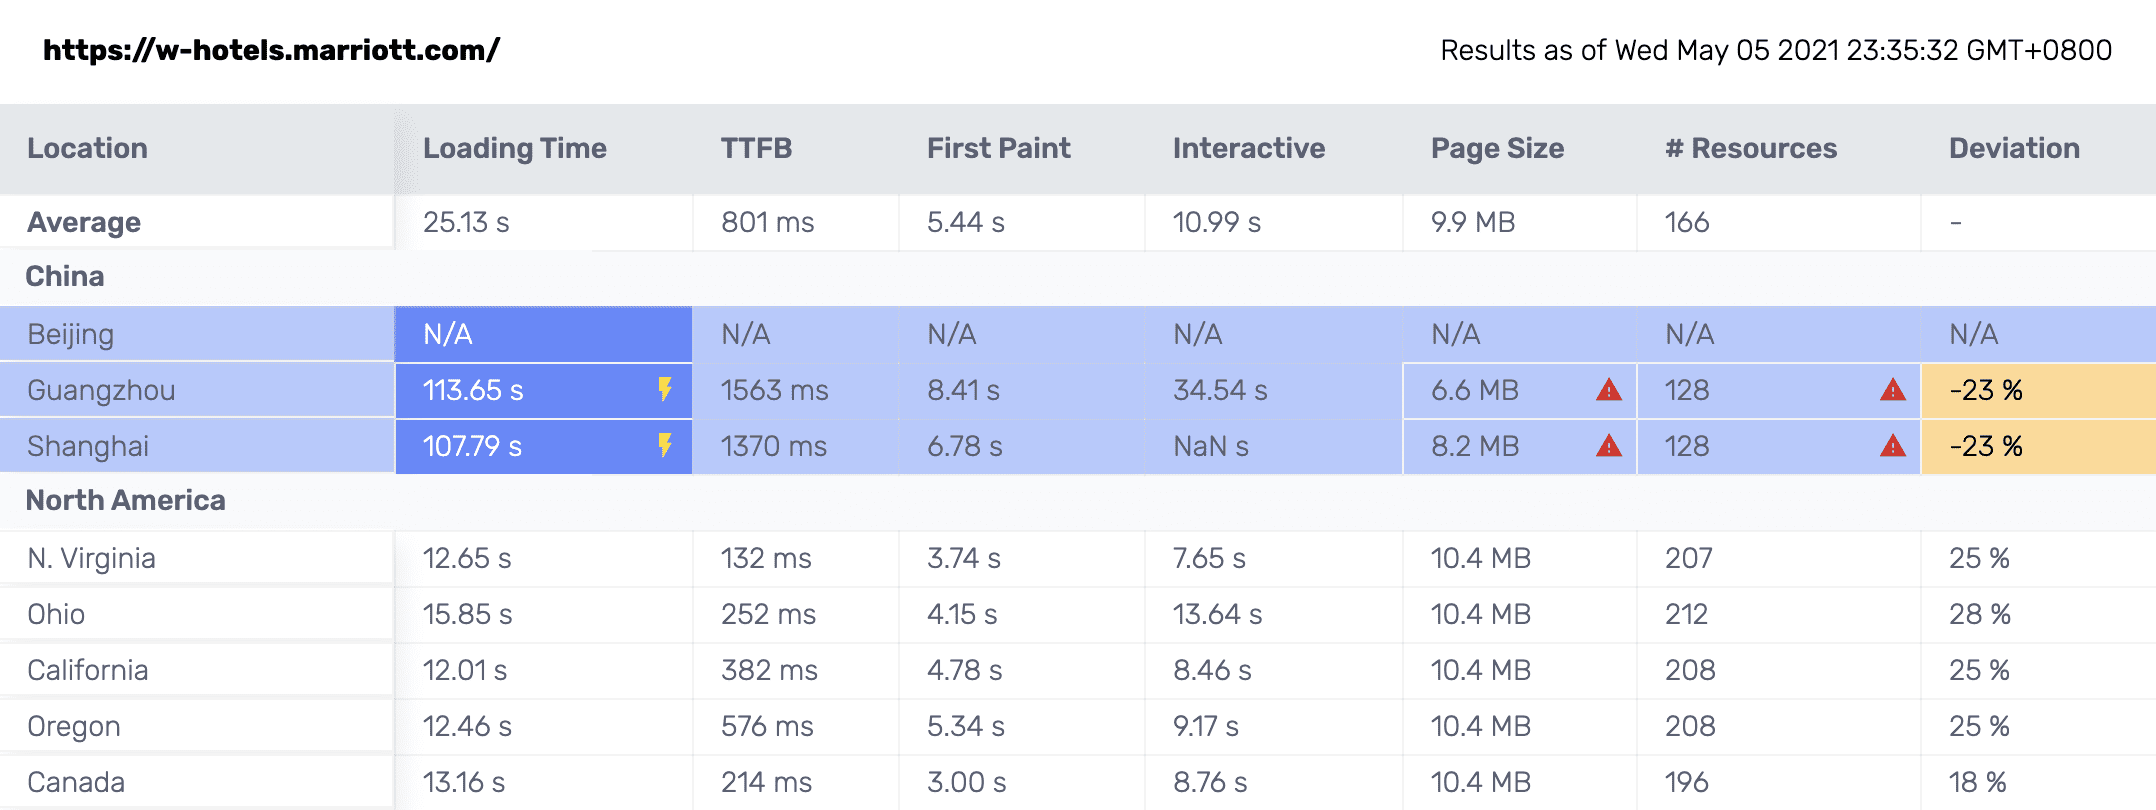Click the warning triangle beside Guangzhou 6.6 MB

click(1609, 390)
